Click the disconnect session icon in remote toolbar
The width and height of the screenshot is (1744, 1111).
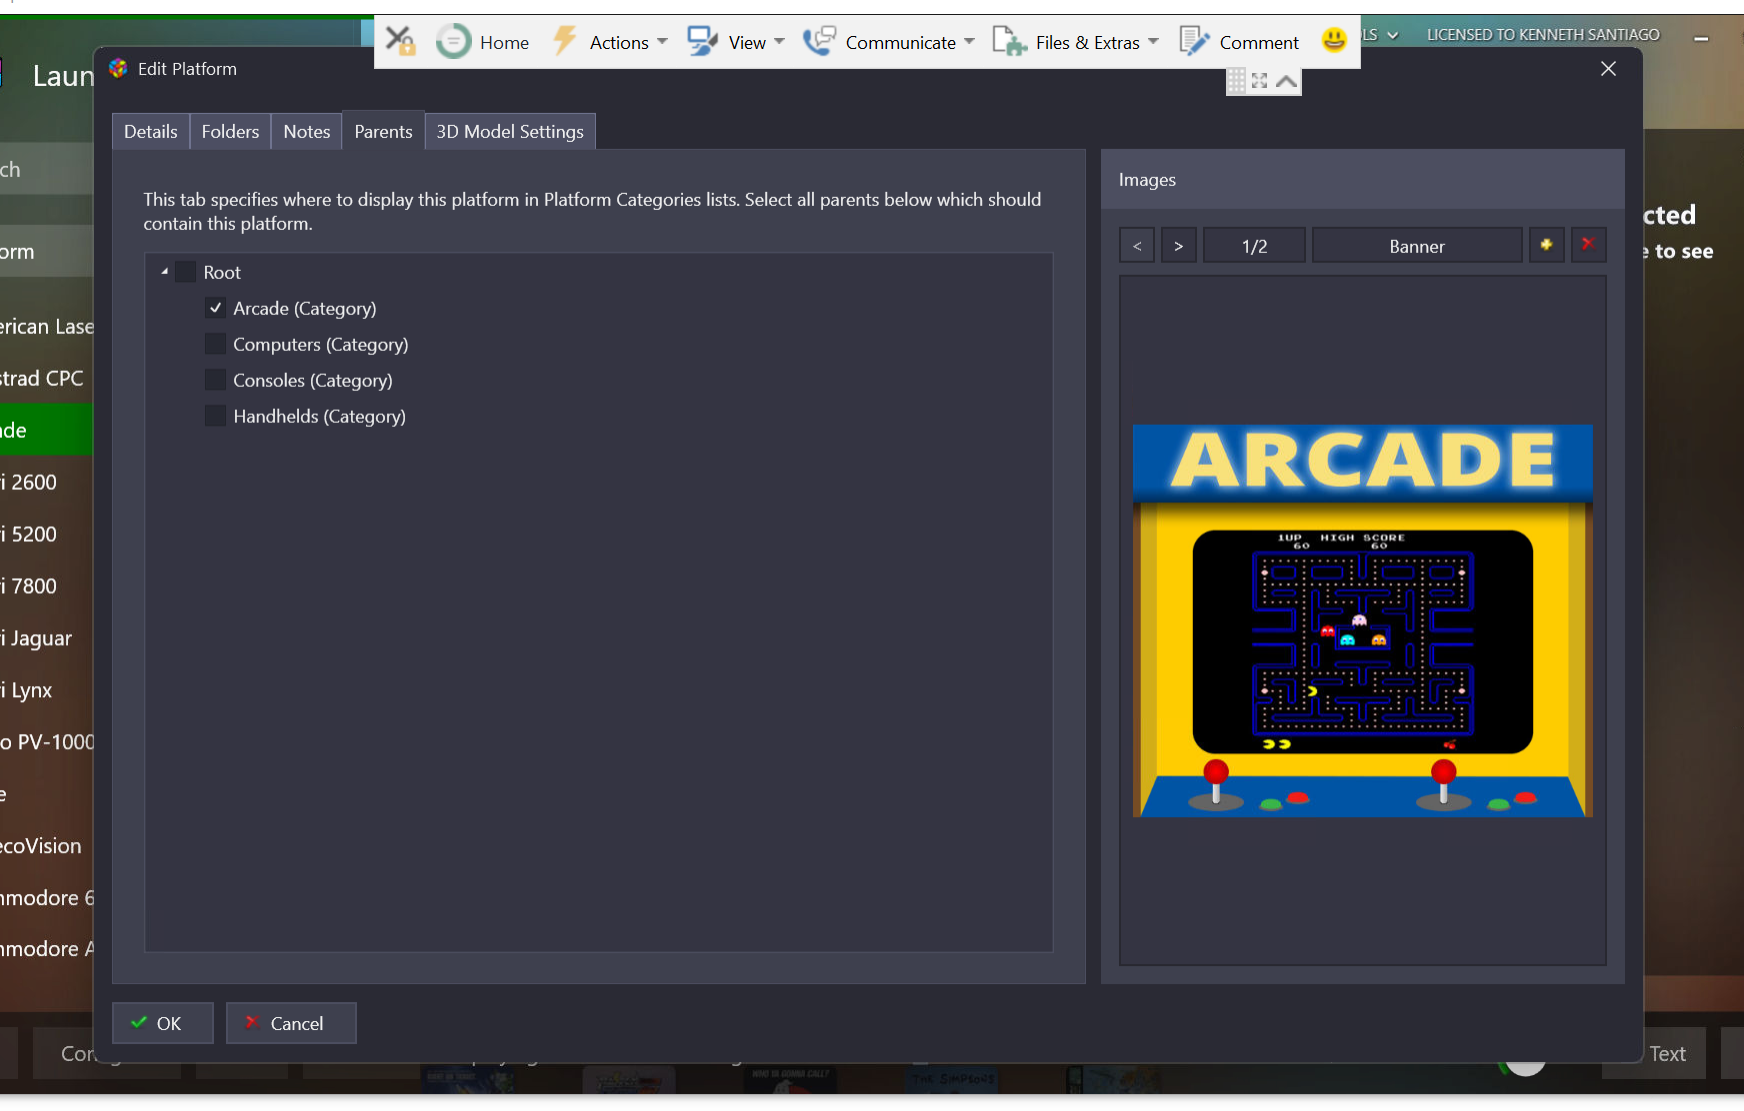click(x=400, y=41)
